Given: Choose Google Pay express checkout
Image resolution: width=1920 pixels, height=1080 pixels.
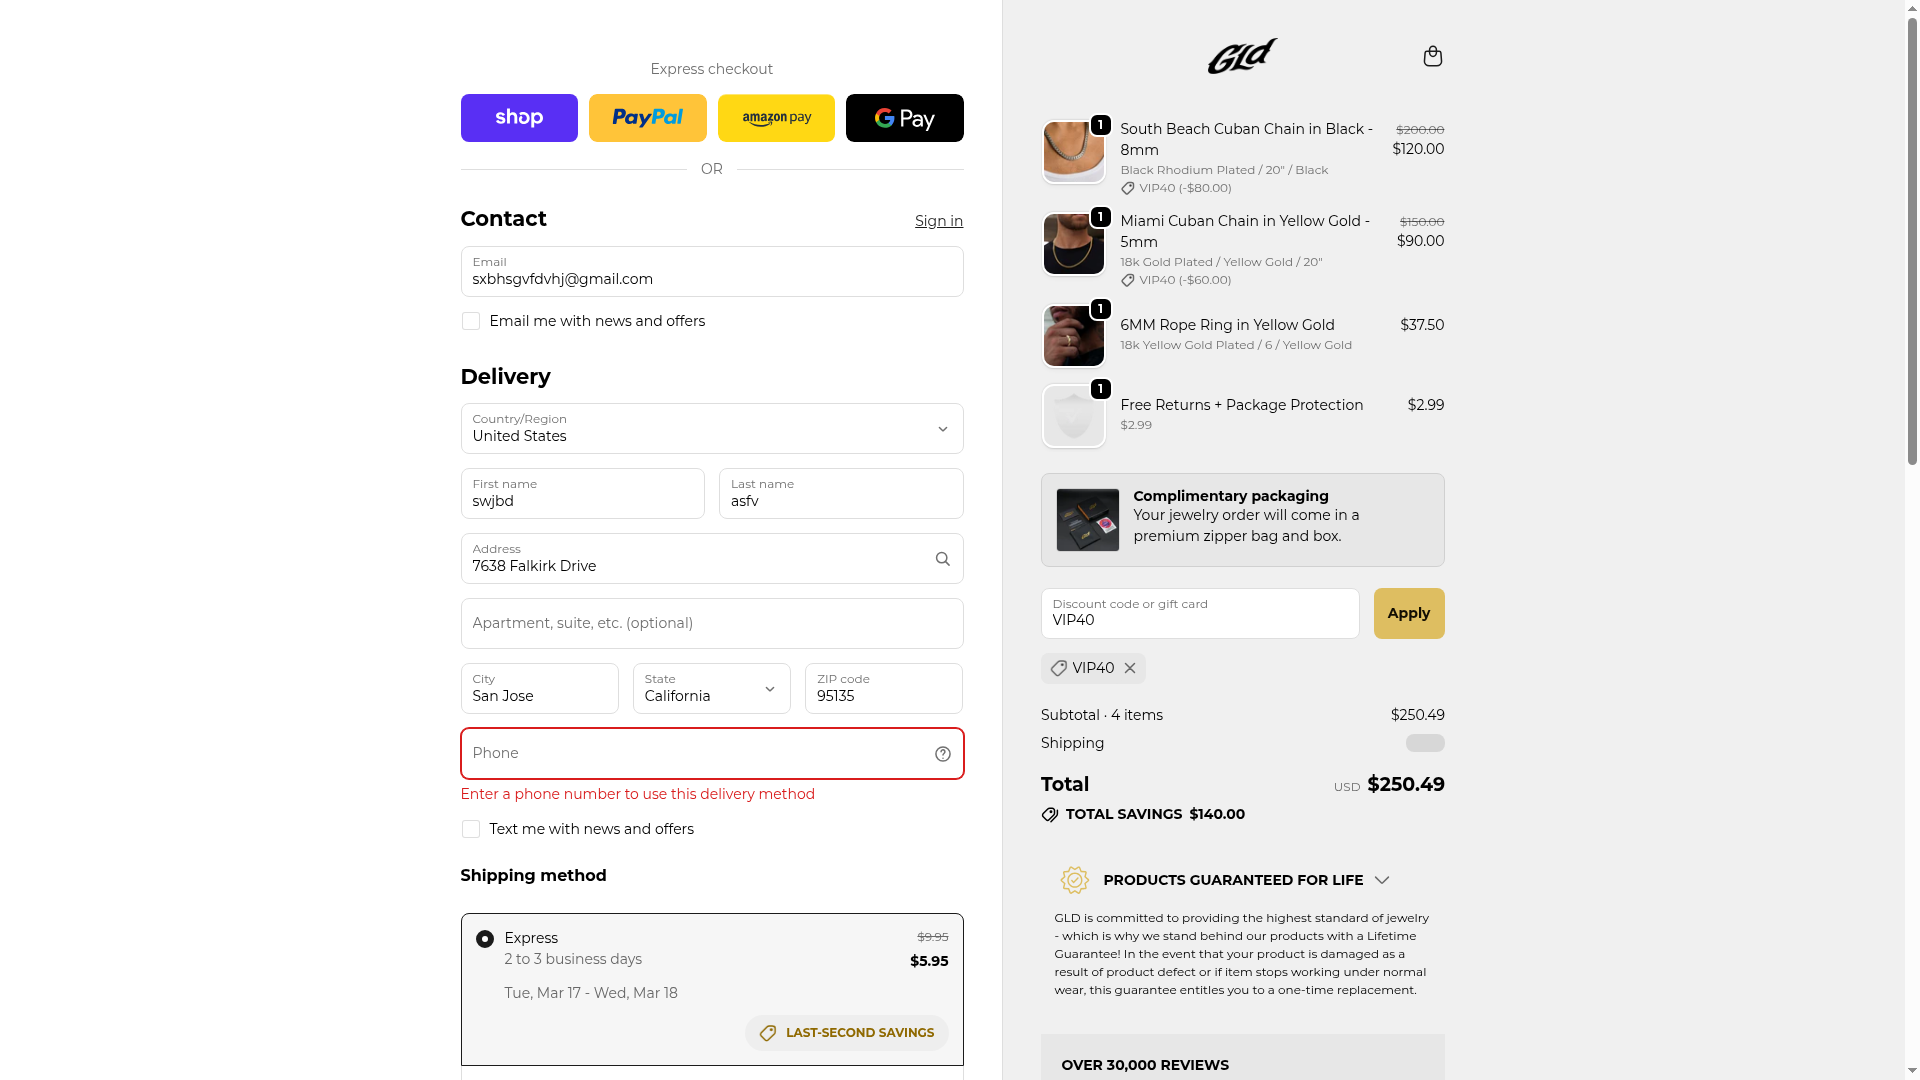Looking at the screenshot, I should (x=904, y=118).
